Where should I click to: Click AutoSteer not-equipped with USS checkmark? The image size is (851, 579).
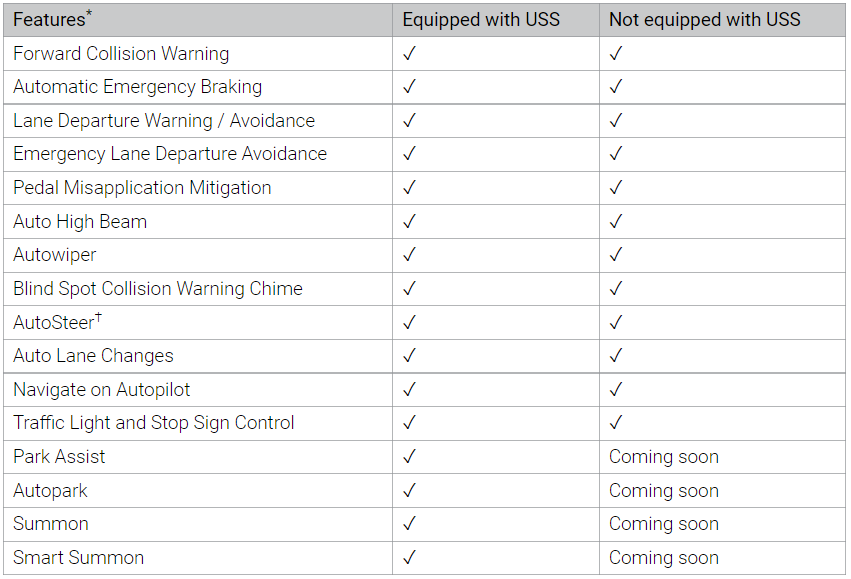[616, 322]
